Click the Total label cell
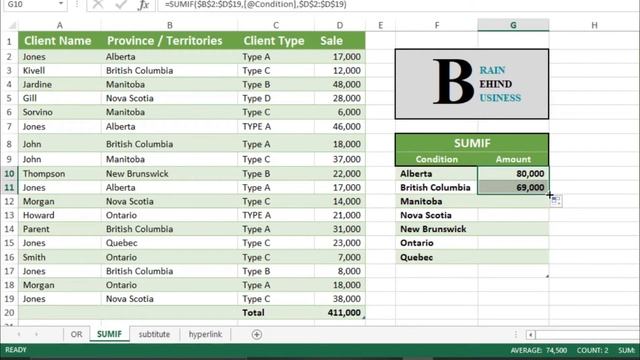The width and height of the screenshot is (640, 360). coord(276,313)
